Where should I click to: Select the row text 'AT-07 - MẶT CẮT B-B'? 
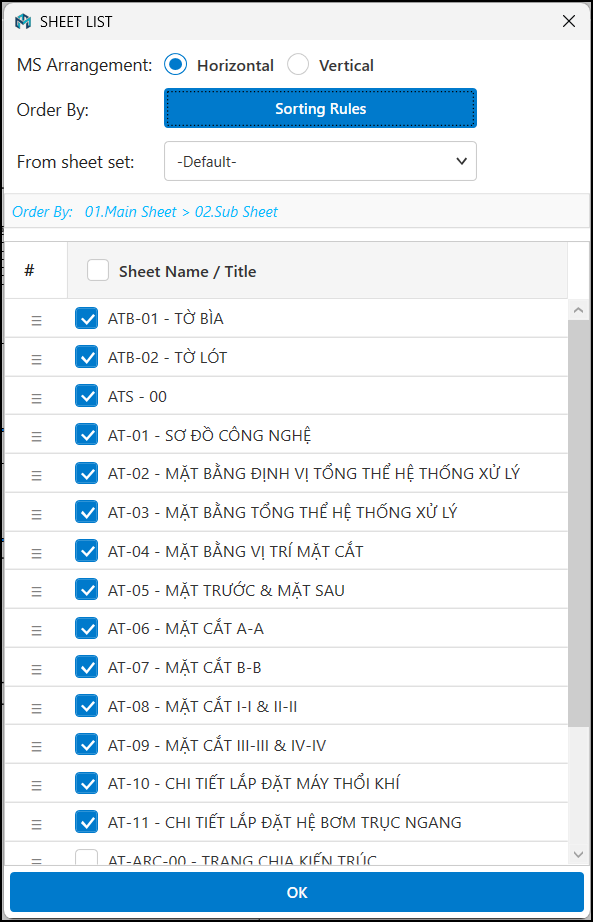pyautogui.click(x=185, y=667)
